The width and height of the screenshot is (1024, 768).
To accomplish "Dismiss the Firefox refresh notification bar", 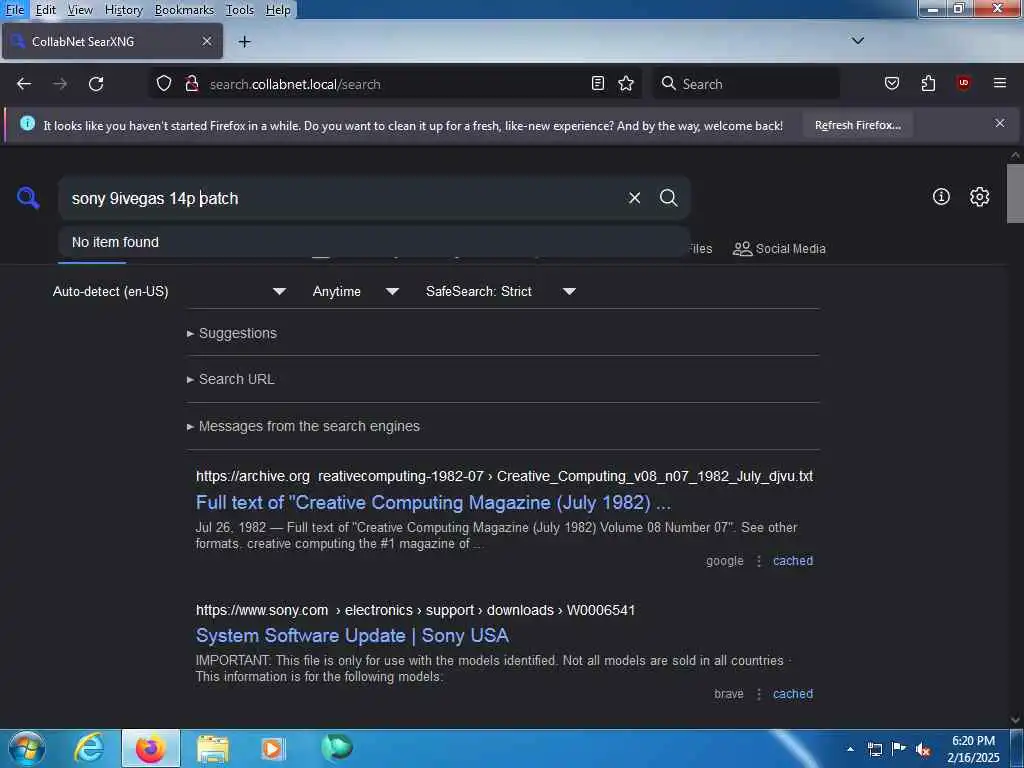I will (x=999, y=123).
